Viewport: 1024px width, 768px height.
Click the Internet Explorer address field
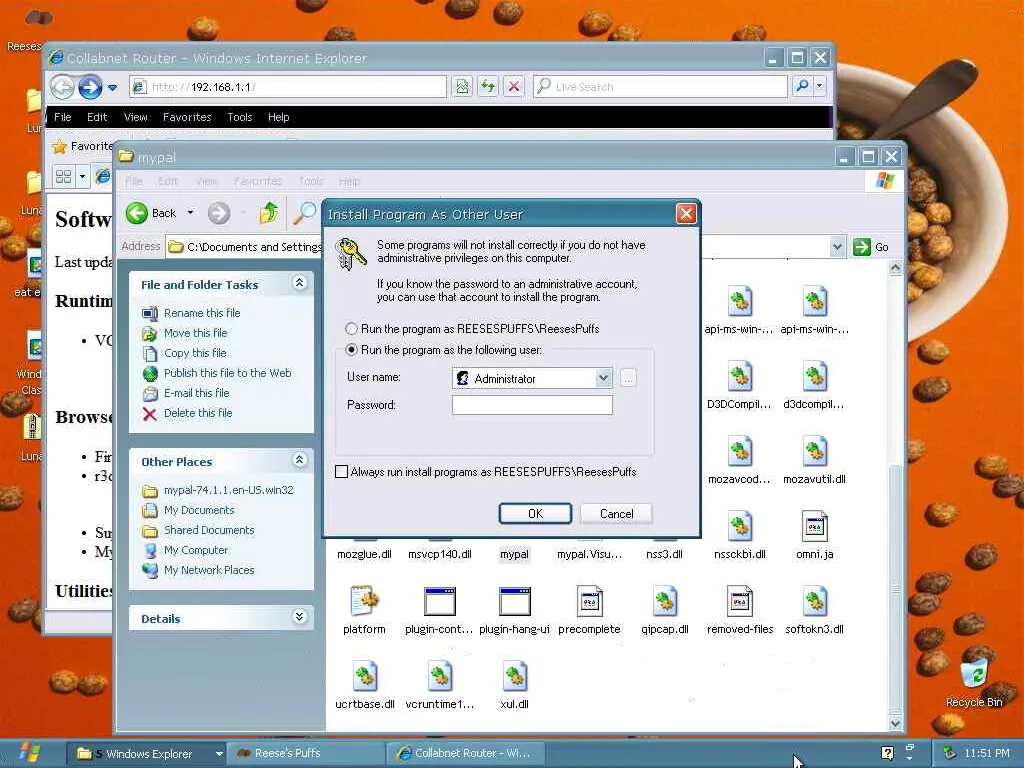tap(287, 86)
